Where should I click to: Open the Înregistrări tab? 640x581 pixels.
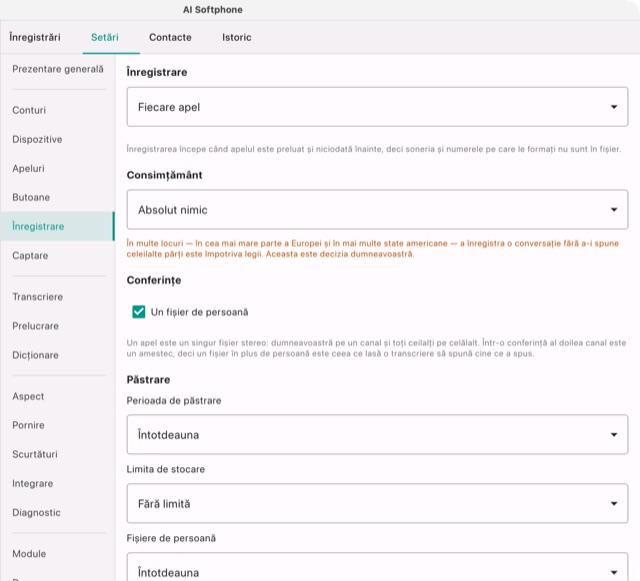(x=35, y=37)
